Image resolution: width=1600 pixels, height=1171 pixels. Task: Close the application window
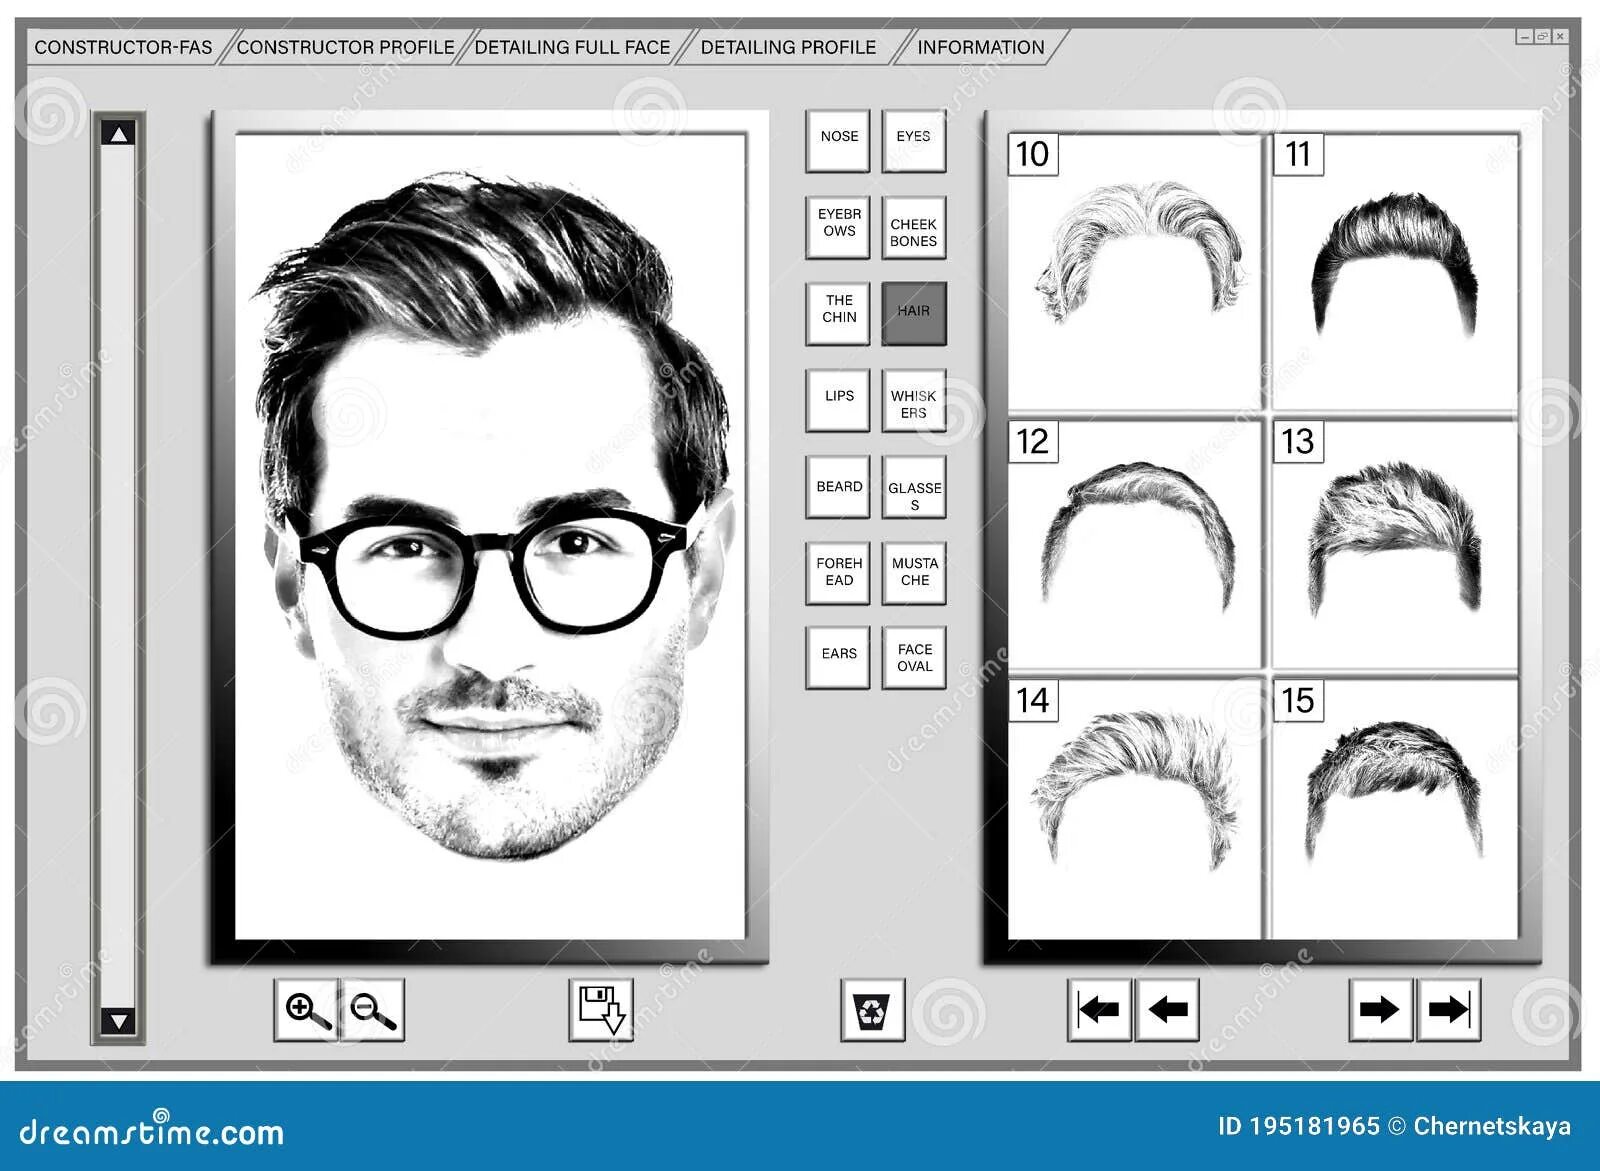[x=1560, y=37]
